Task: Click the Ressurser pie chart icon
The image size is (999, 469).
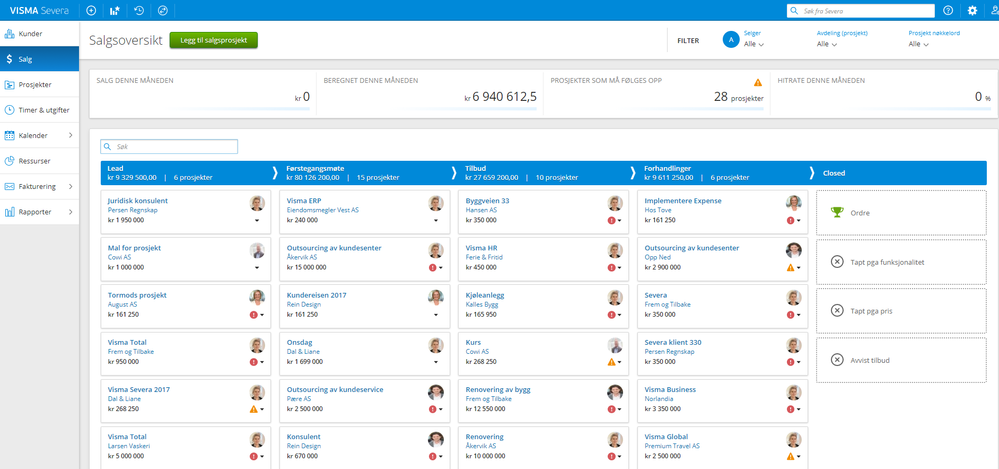Action: [x=9, y=161]
